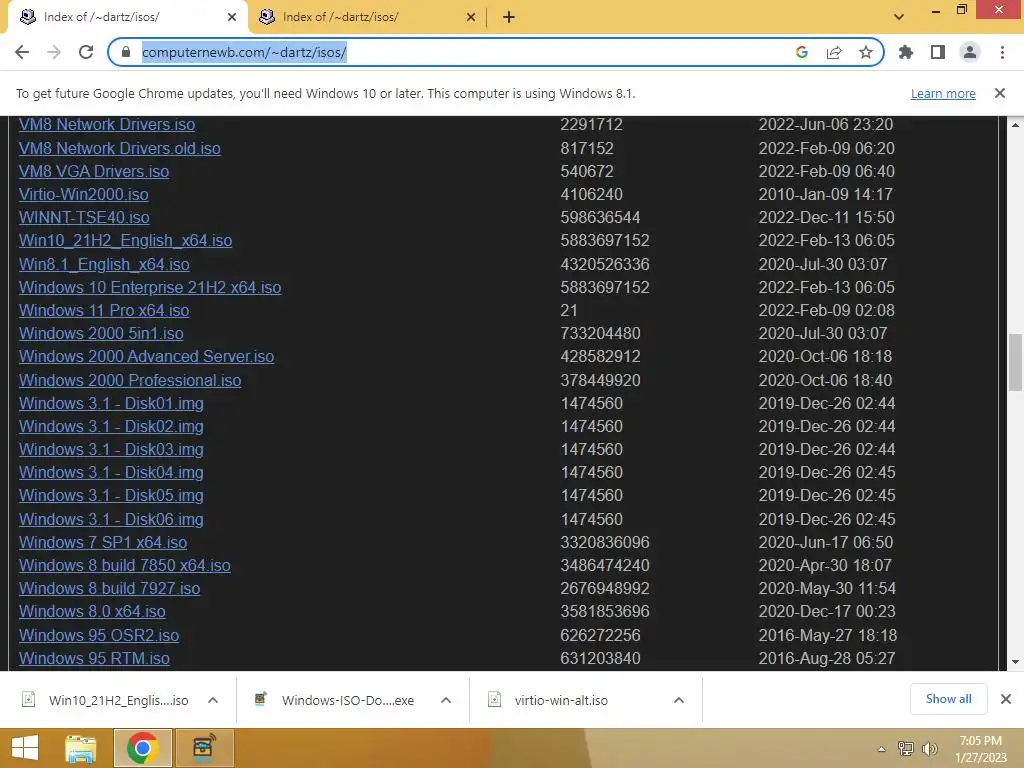Image resolution: width=1024 pixels, height=768 pixels.
Task: Click the page scrollbar thumb
Action: click(1016, 362)
